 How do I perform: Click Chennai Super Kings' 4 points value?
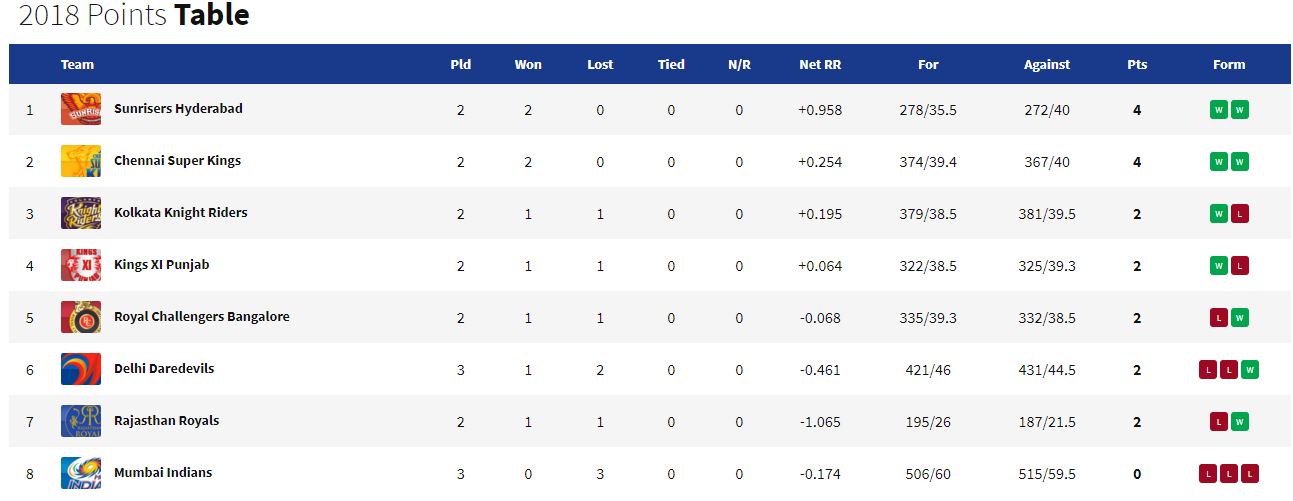pos(1137,162)
